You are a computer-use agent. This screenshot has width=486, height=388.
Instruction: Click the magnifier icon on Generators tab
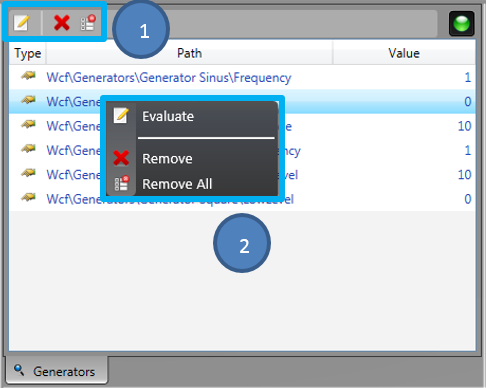pos(19,370)
